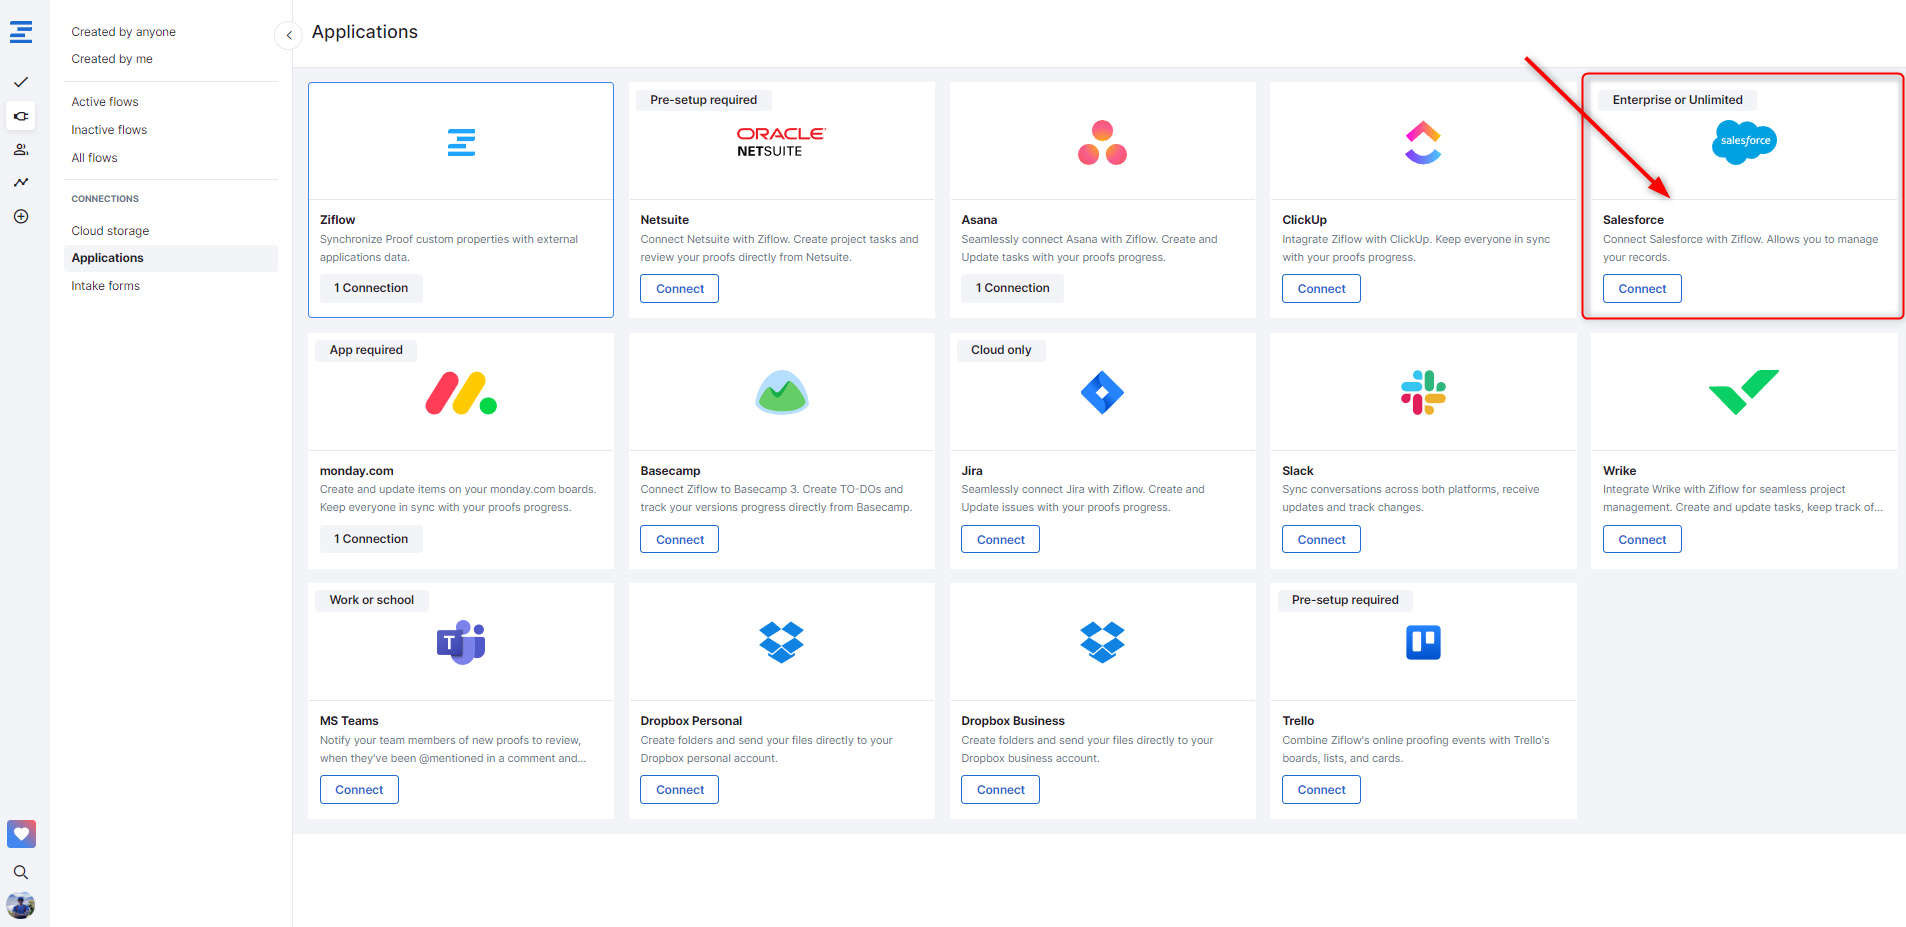Show Active flows
The height and width of the screenshot is (927, 1906).
105,102
